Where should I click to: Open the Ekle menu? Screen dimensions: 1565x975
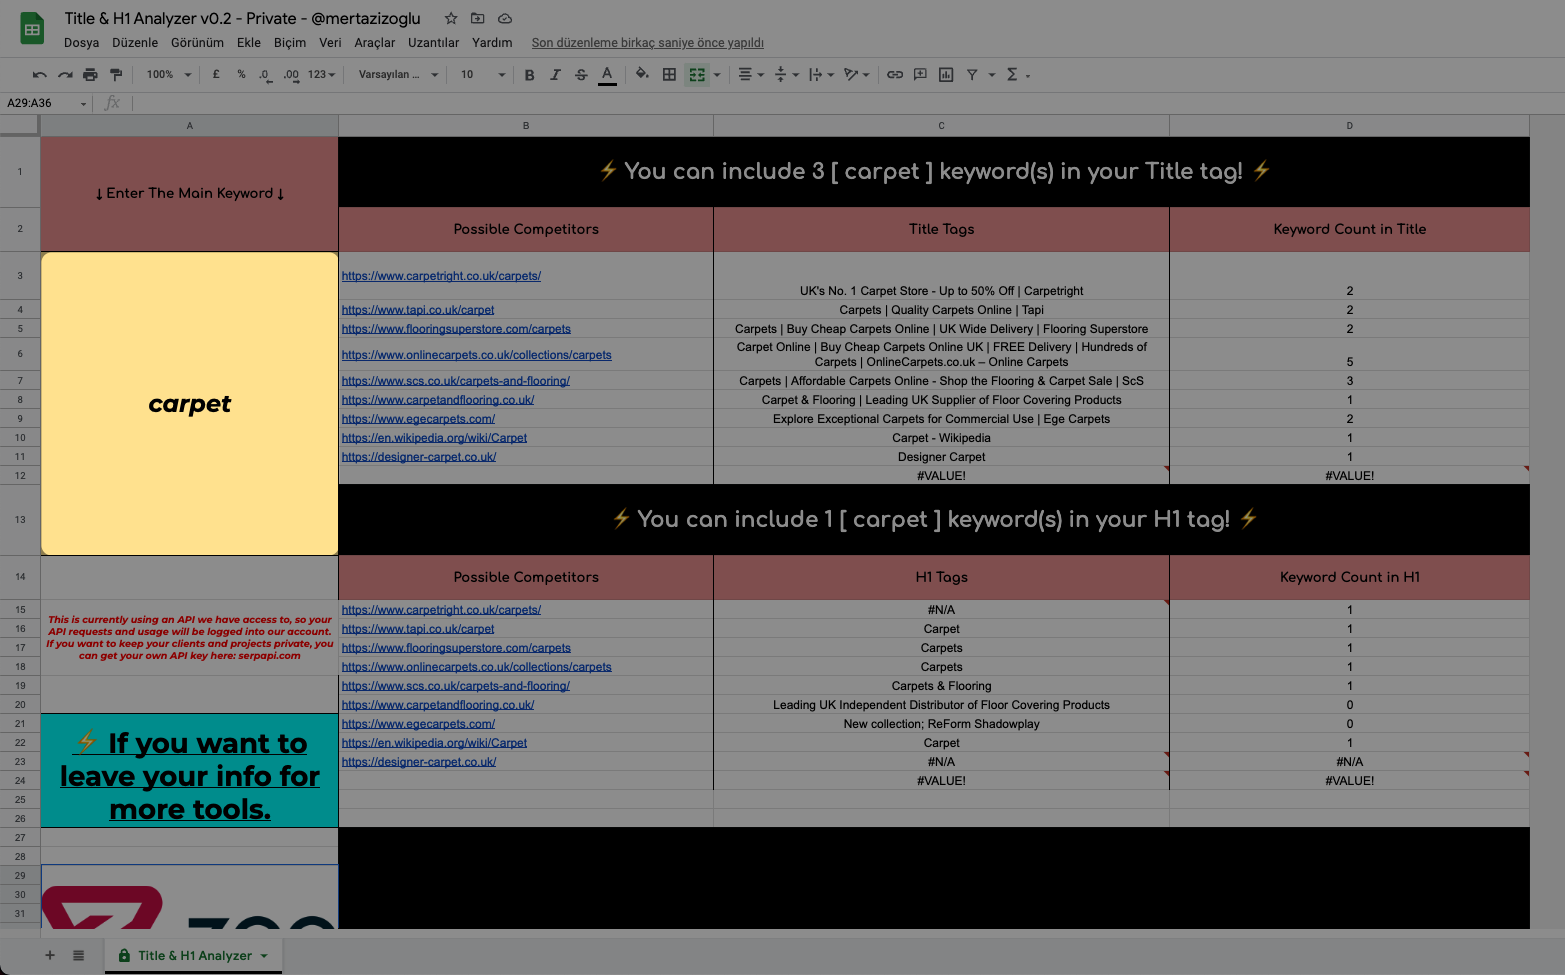[249, 43]
